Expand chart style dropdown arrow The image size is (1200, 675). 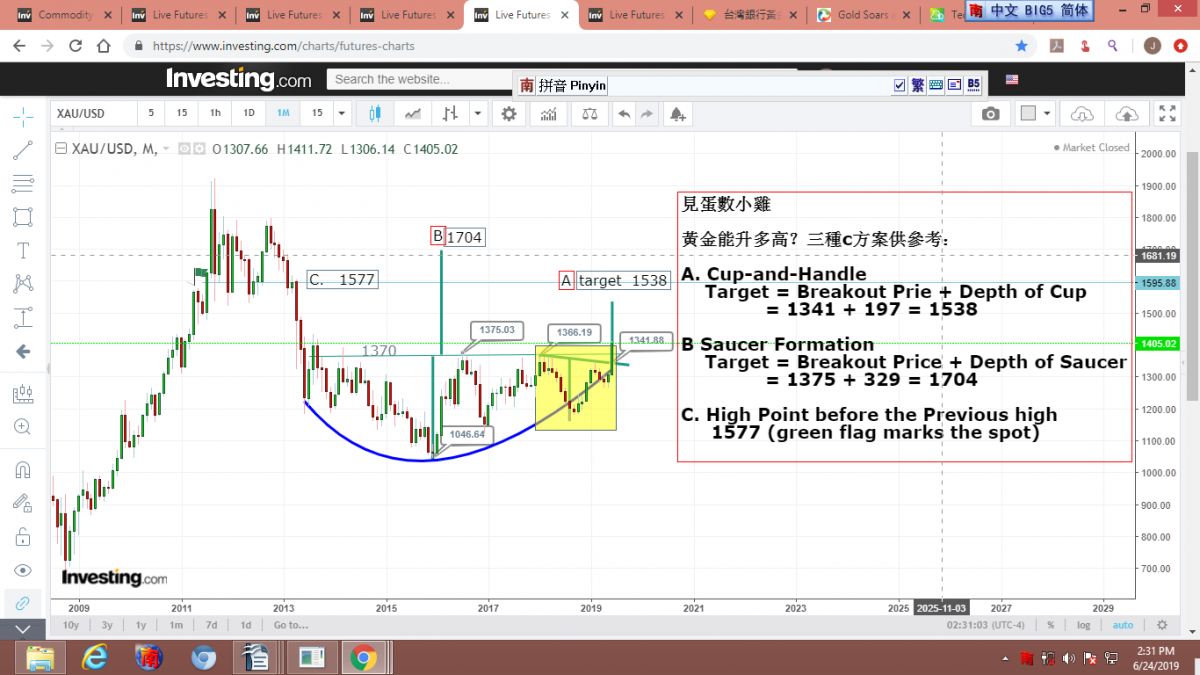coord(477,114)
